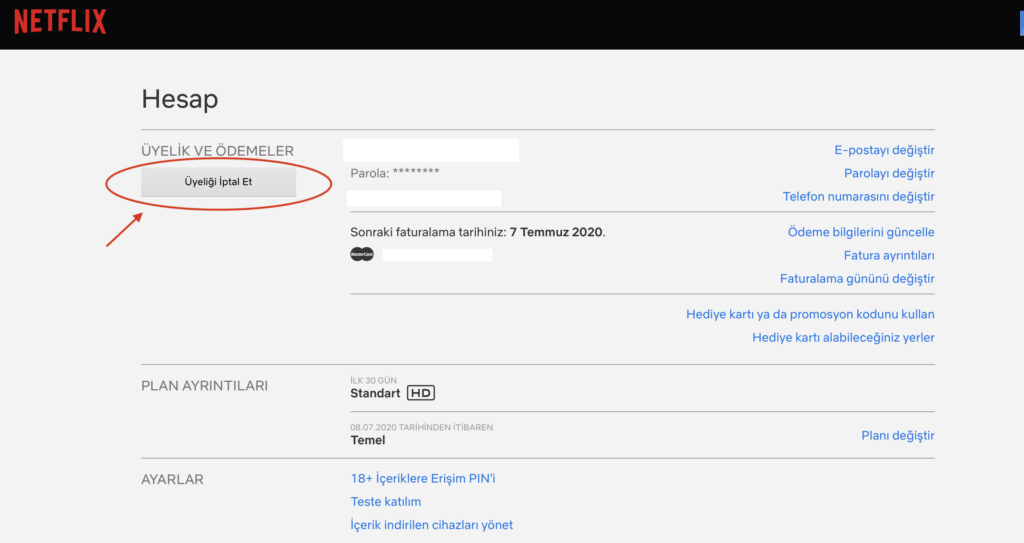Open İçerik indirilen cihazları yönet link
1024x543 pixels.
pos(431,525)
